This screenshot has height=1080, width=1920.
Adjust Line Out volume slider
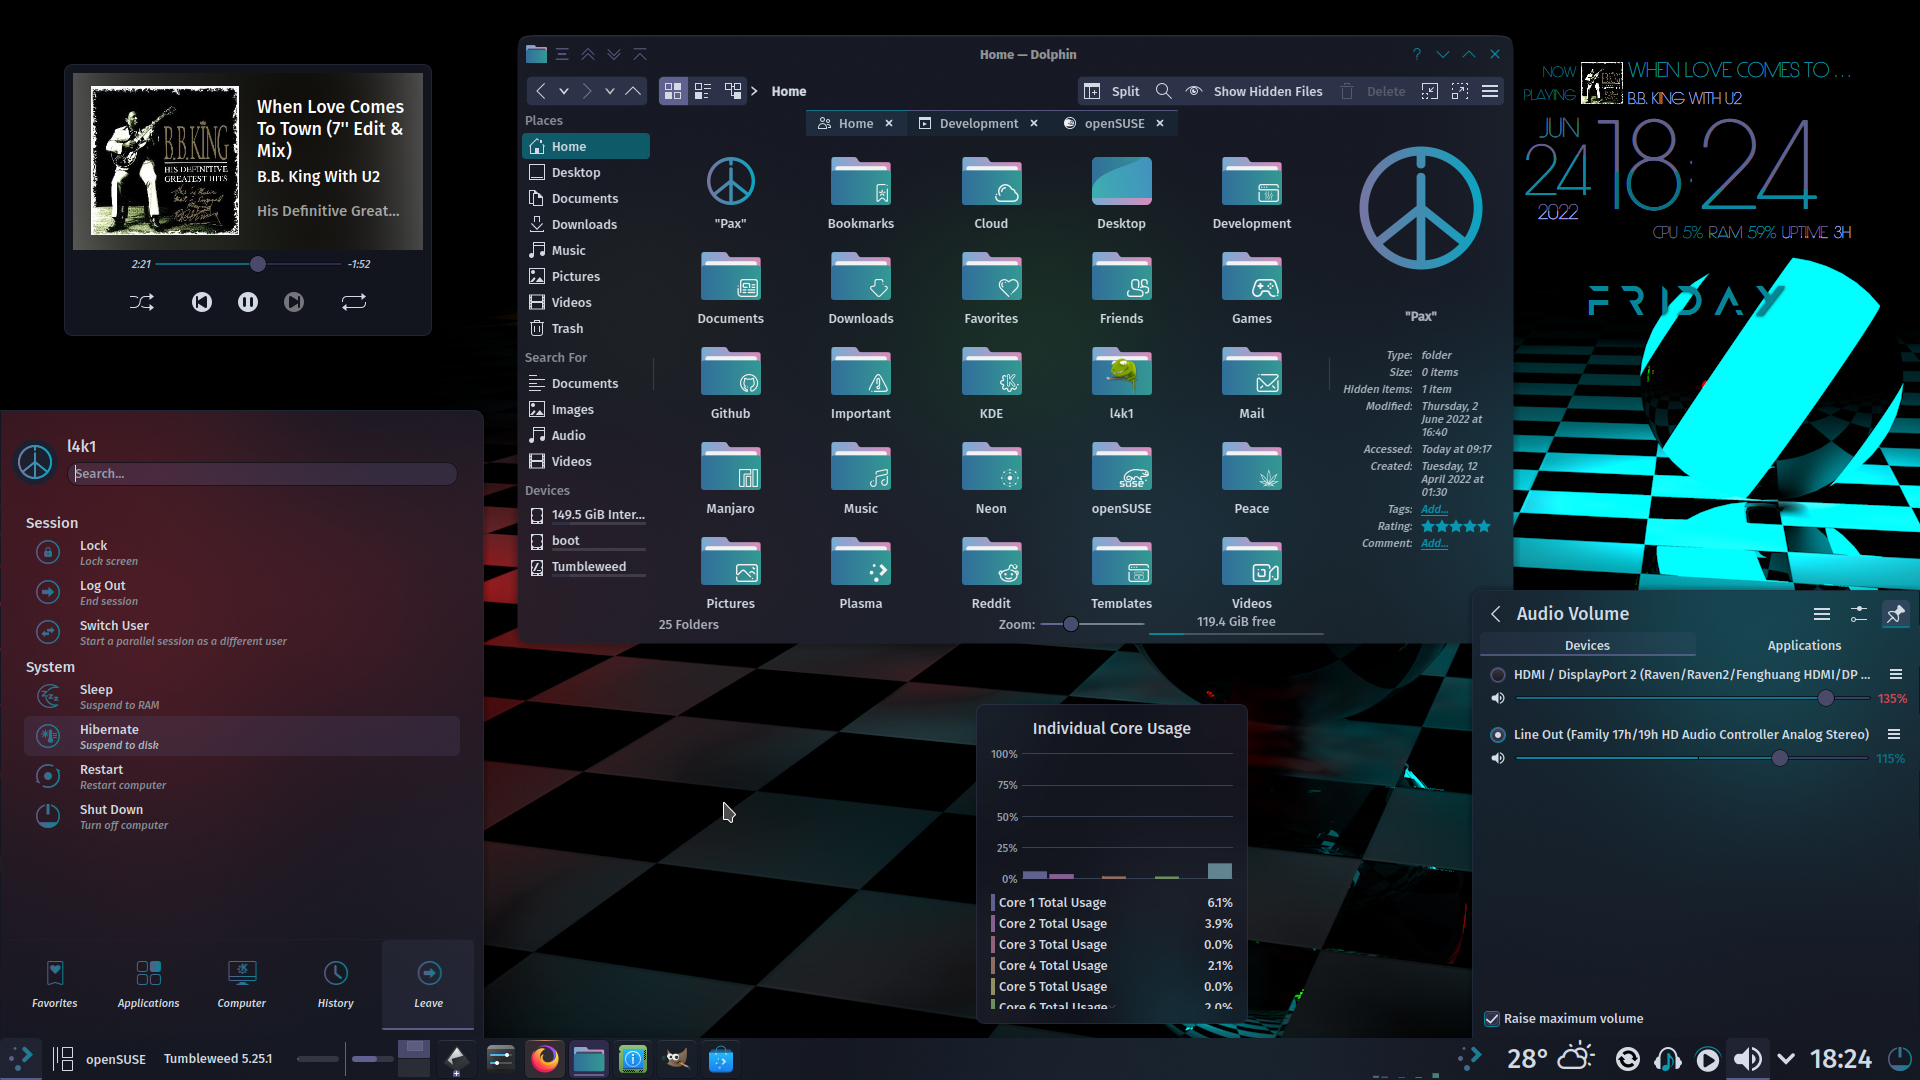[x=1692, y=758]
